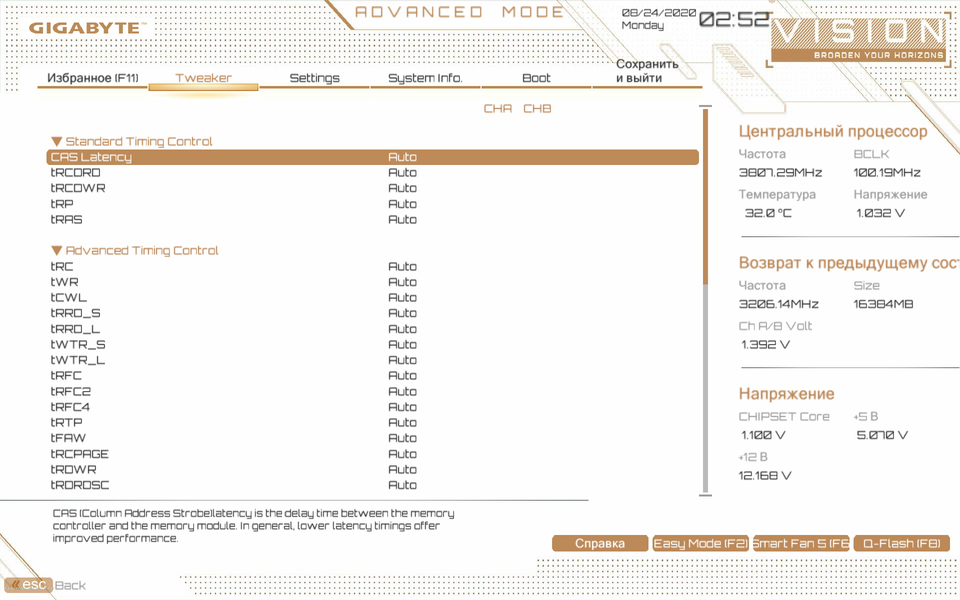Open the Избранное (F11) tab

(x=92, y=78)
